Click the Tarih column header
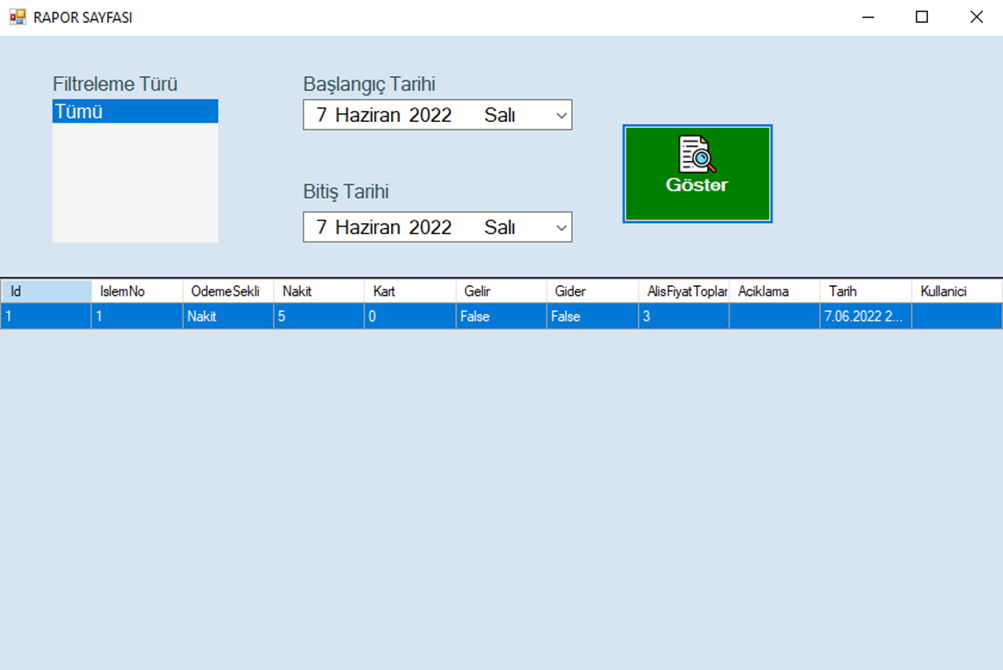The width and height of the screenshot is (1003, 670). point(866,291)
